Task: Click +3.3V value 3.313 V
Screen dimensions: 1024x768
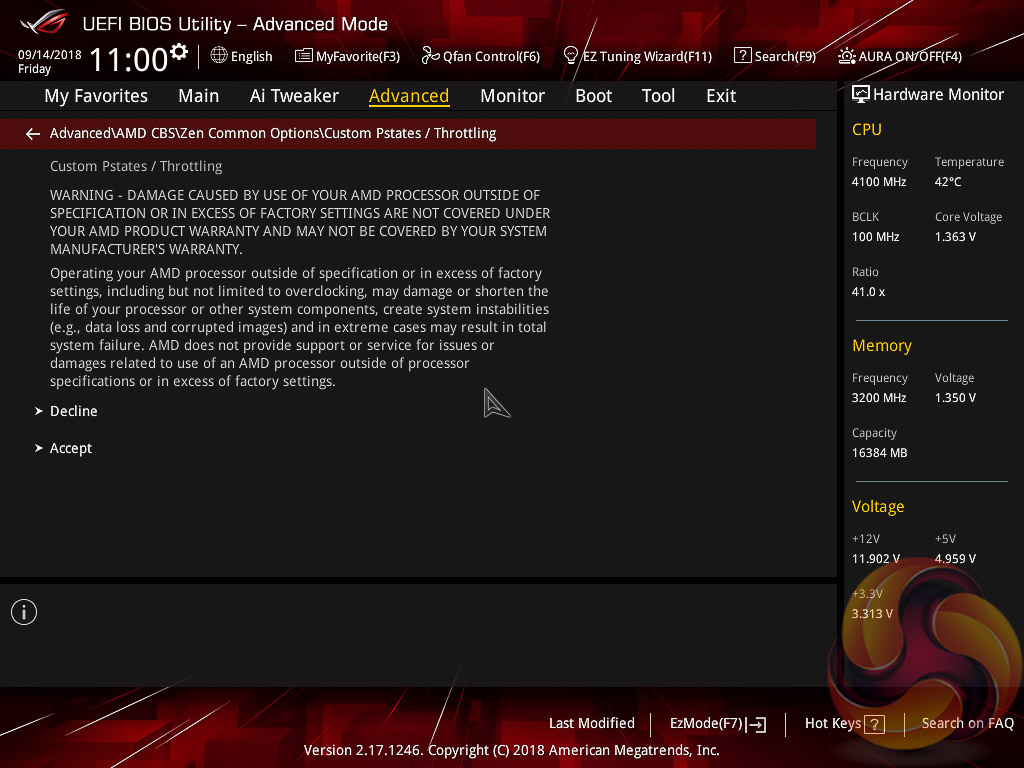Action: [x=872, y=614]
